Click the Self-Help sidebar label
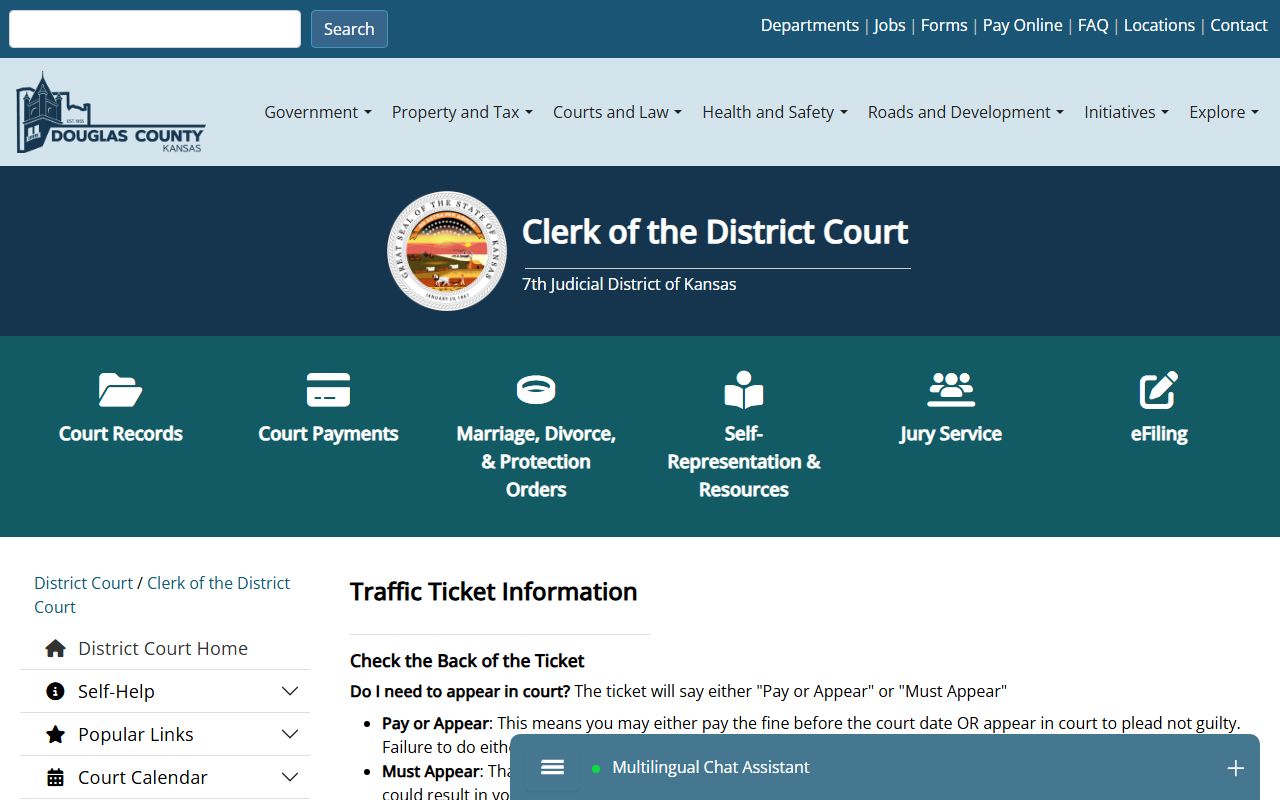The width and height of the screenshot is (1280, 800). [x=116, y=691]
